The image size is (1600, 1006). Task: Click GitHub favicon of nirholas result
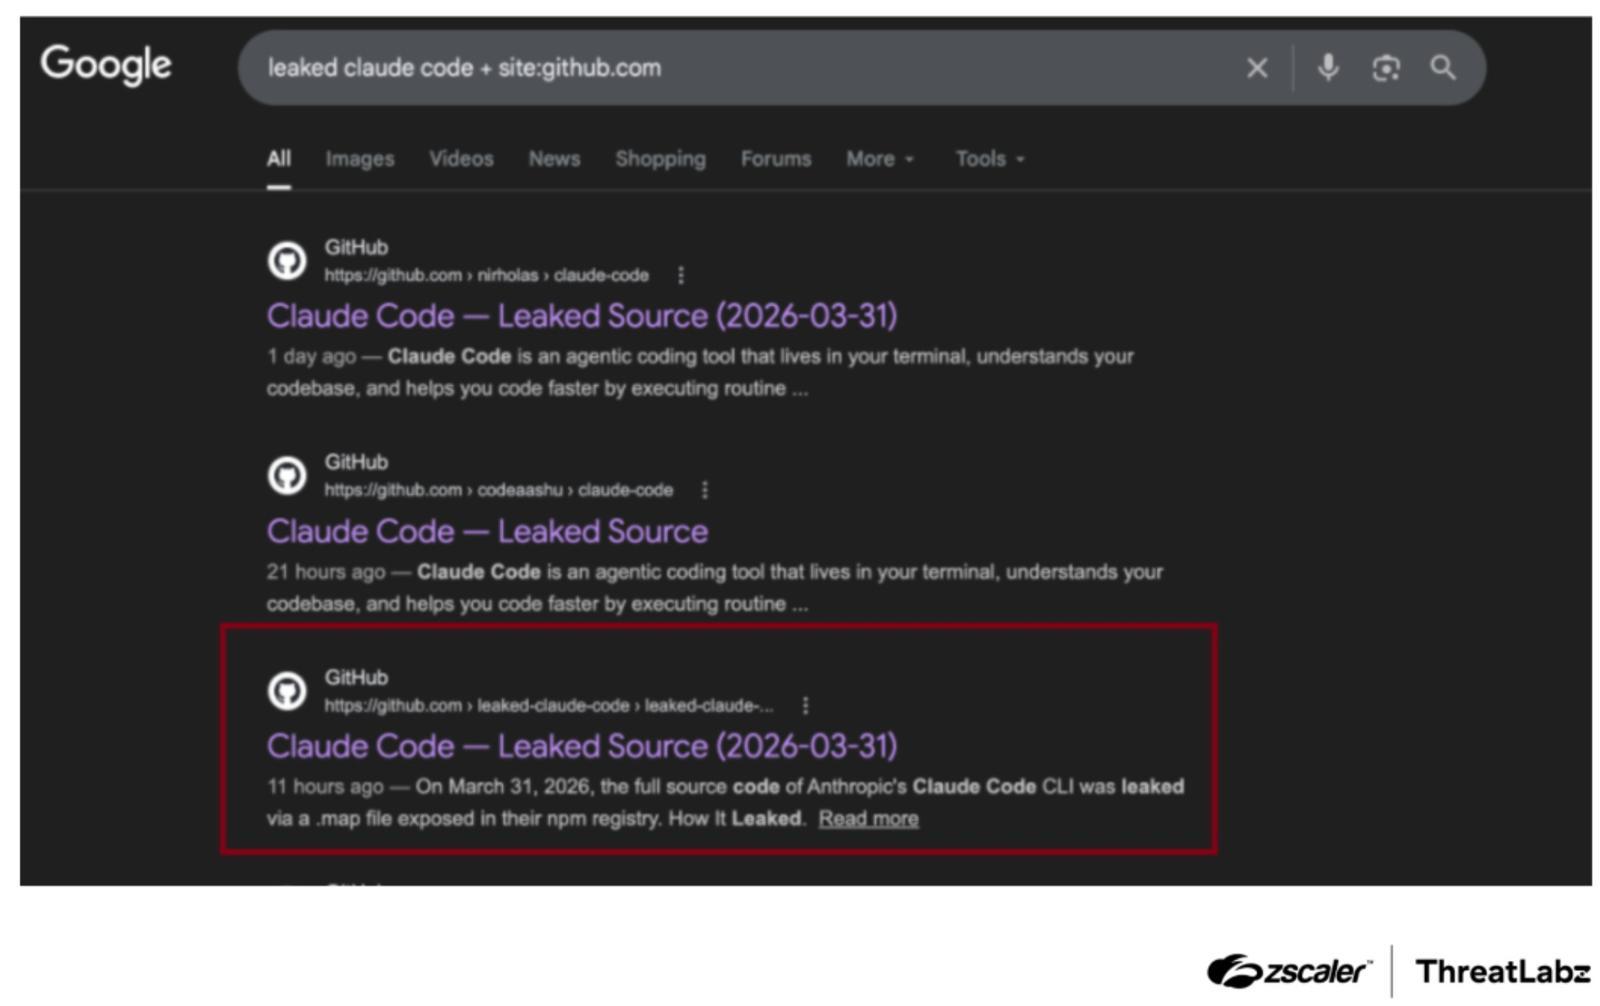coord(287,261)
